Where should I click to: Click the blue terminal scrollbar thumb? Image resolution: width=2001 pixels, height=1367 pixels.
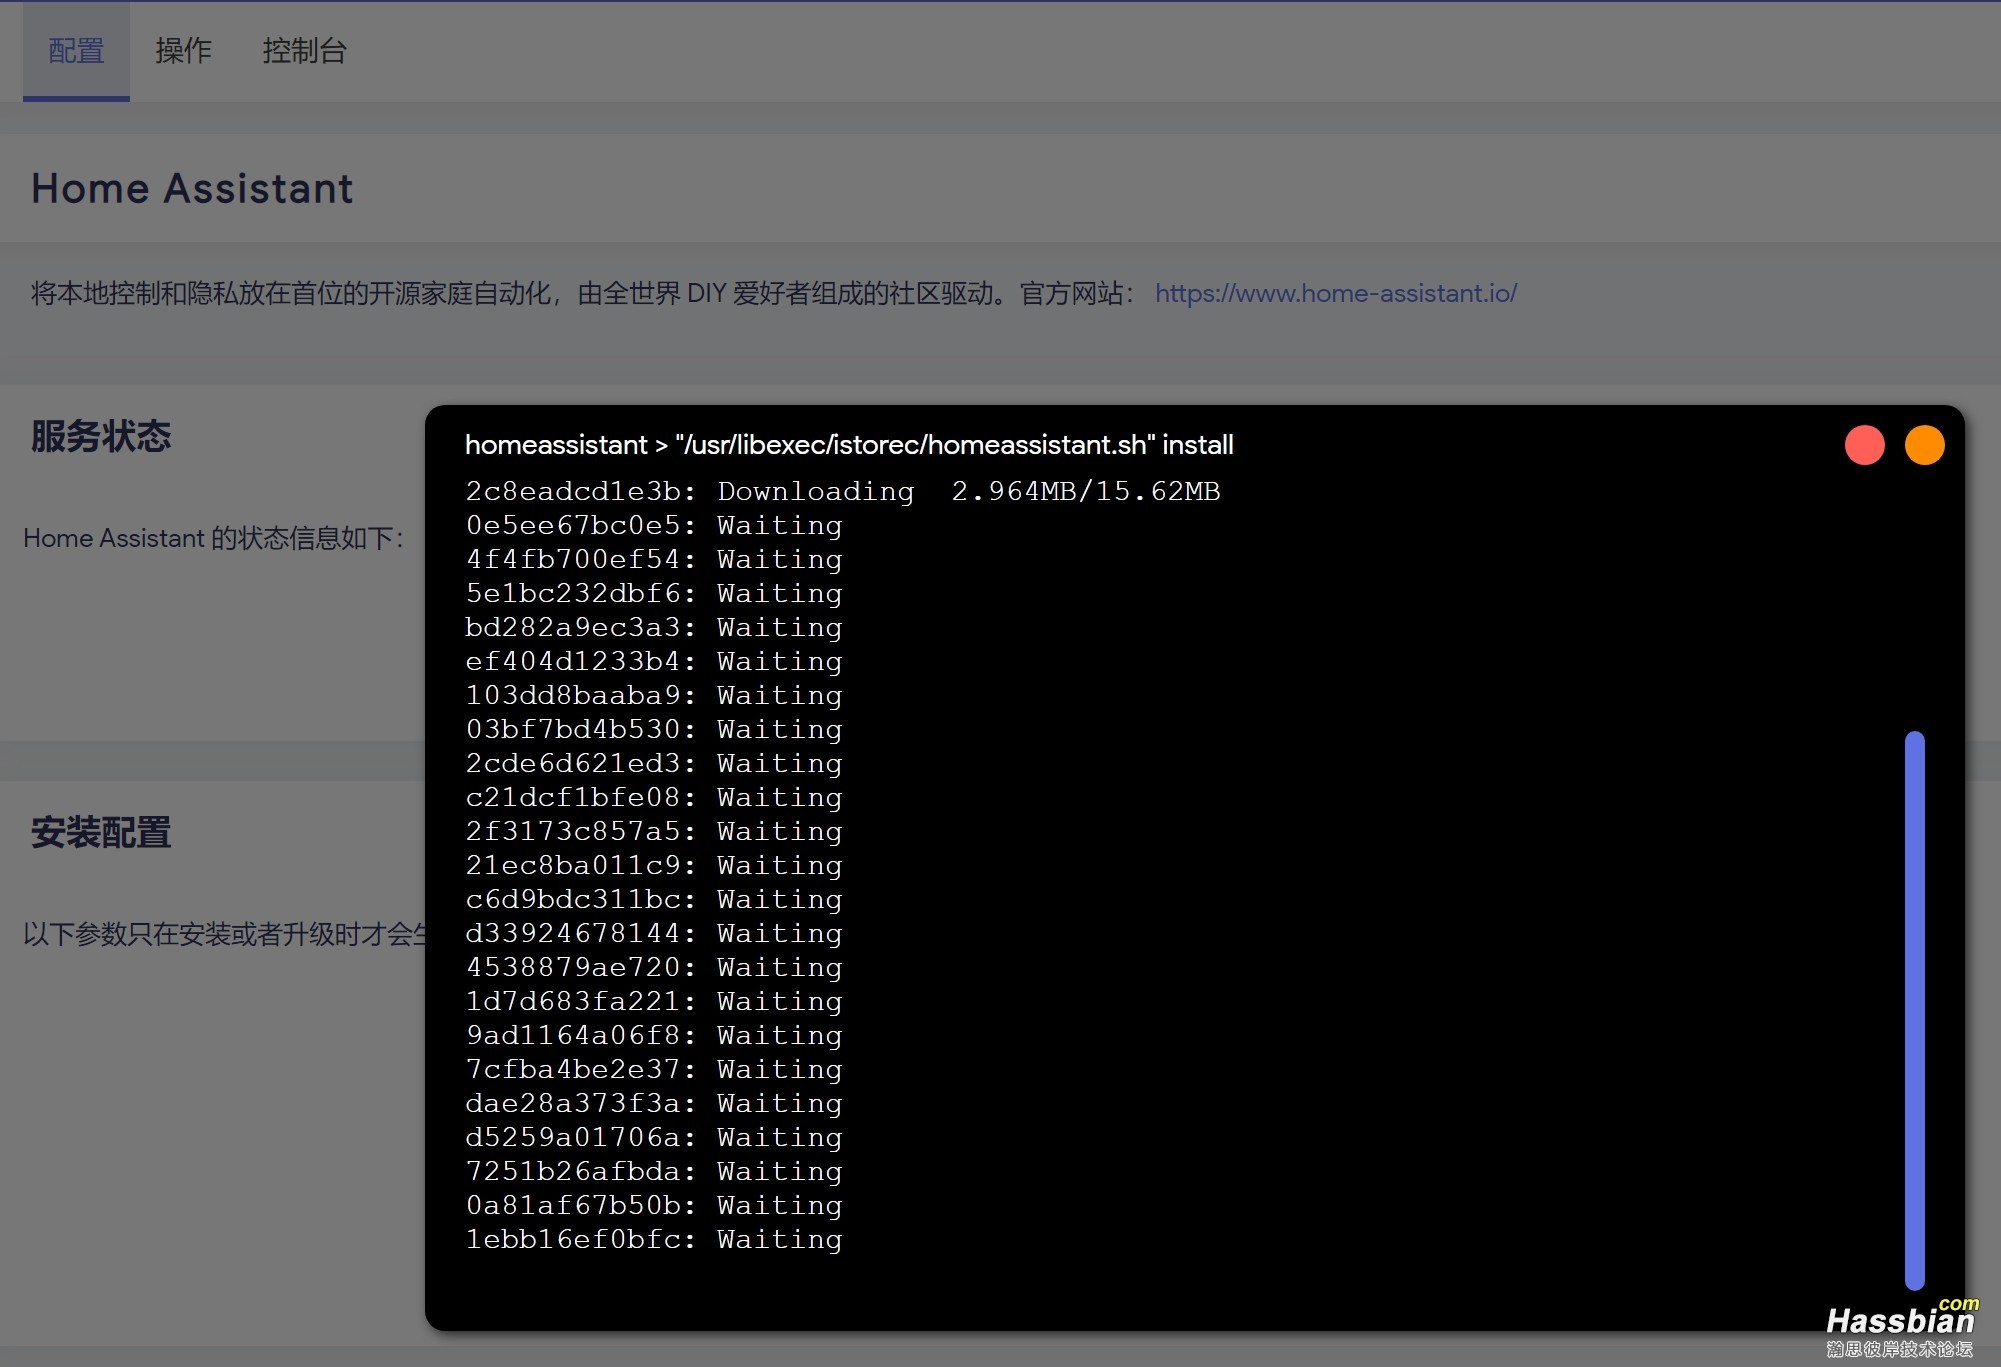pos(1914,1010)
